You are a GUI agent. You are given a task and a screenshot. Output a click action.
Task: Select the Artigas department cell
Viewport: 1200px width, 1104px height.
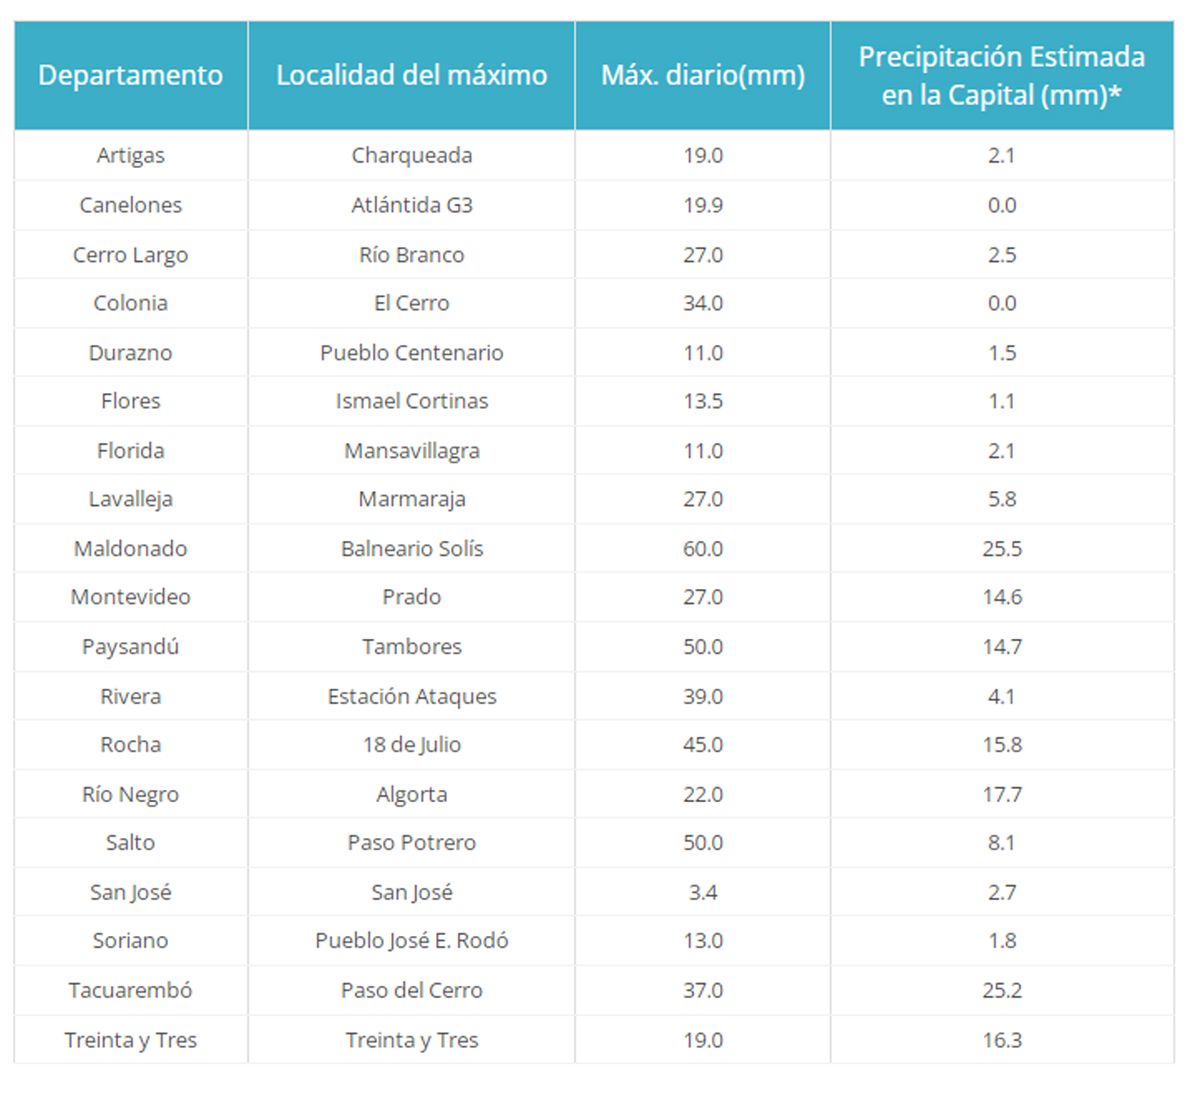tap(130, 155)
